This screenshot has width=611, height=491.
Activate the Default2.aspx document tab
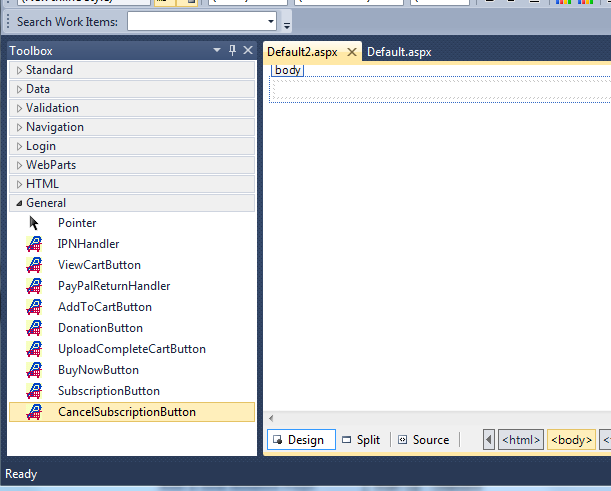(x=309, y=52)
